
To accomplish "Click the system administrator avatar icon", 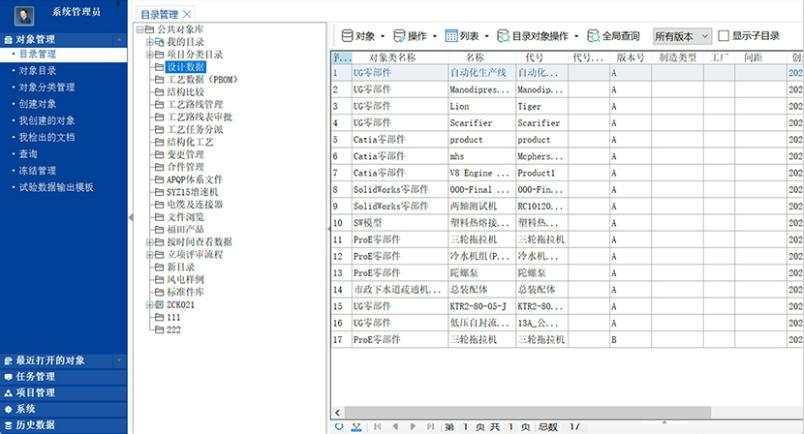I will click(25, 14).
